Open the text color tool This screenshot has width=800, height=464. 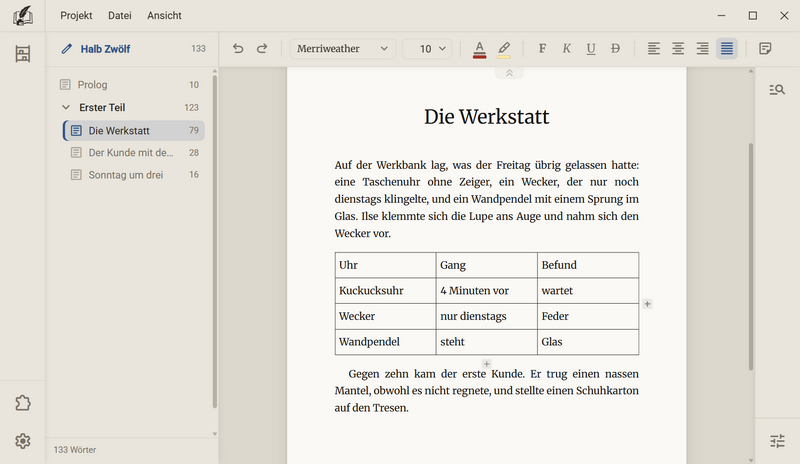(x=479, y=49)
